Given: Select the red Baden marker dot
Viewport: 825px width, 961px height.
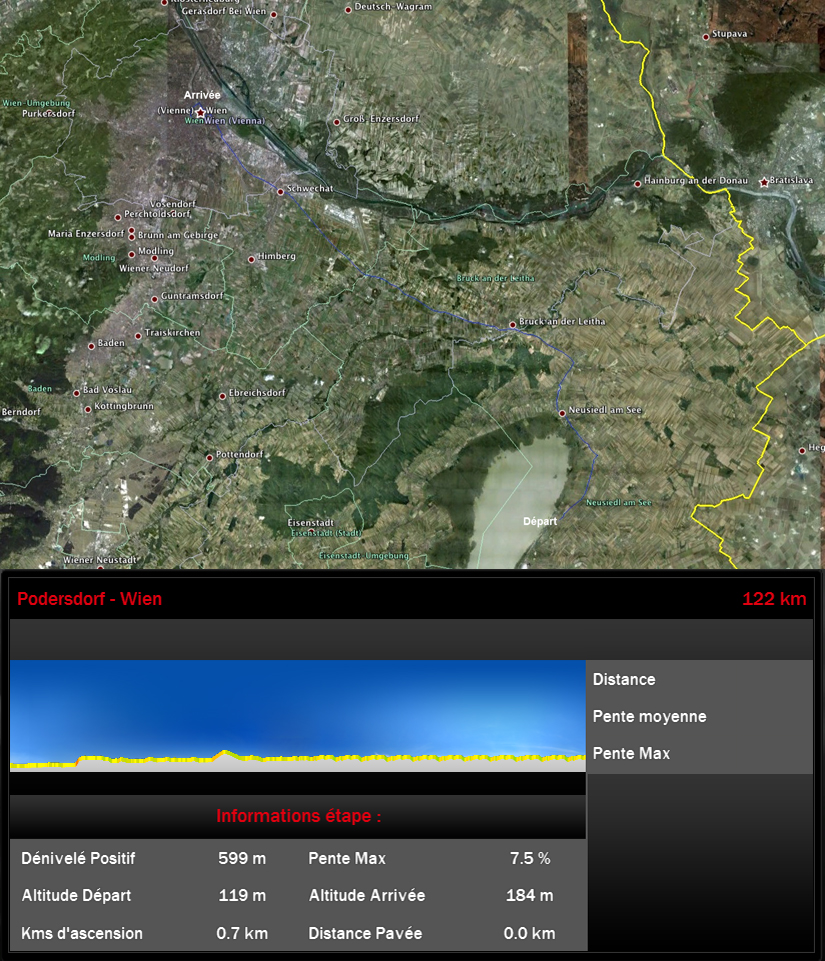Looking at the screenshot, I should tap(91, 346).
